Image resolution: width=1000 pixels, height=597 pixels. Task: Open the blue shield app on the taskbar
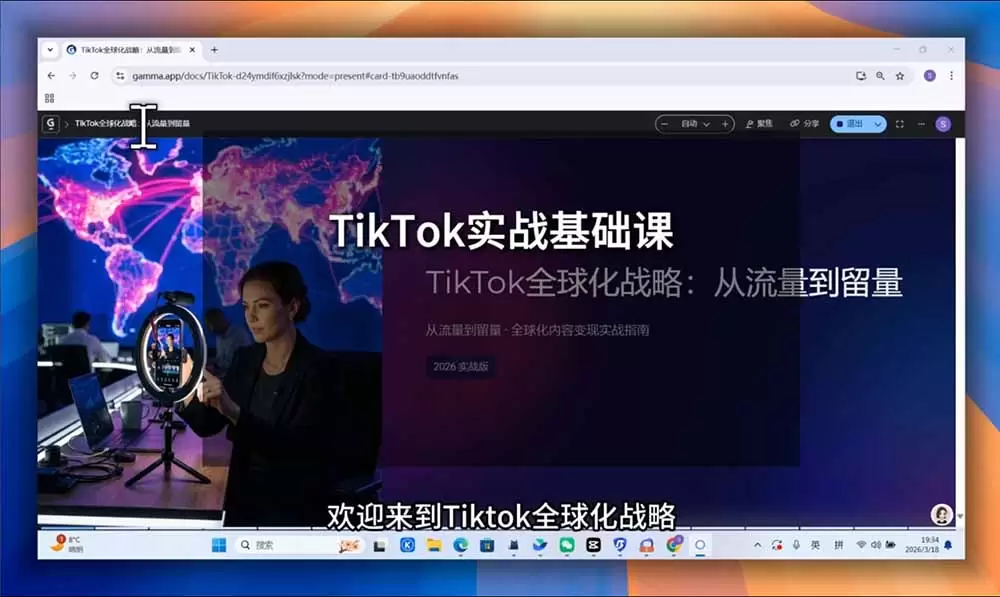point(620,545)
